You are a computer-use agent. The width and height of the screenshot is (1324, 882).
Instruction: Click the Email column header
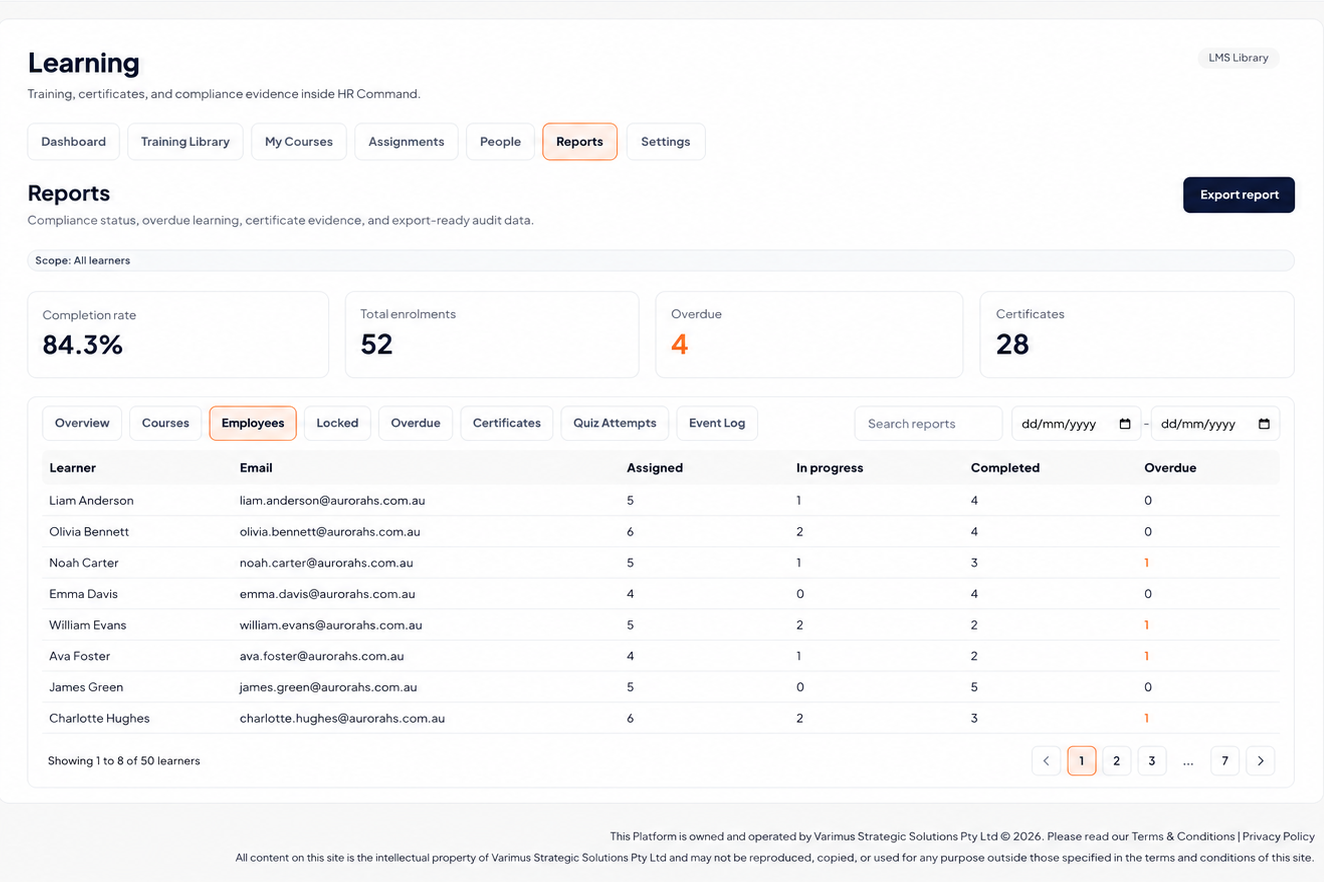[x=256, y=468]
